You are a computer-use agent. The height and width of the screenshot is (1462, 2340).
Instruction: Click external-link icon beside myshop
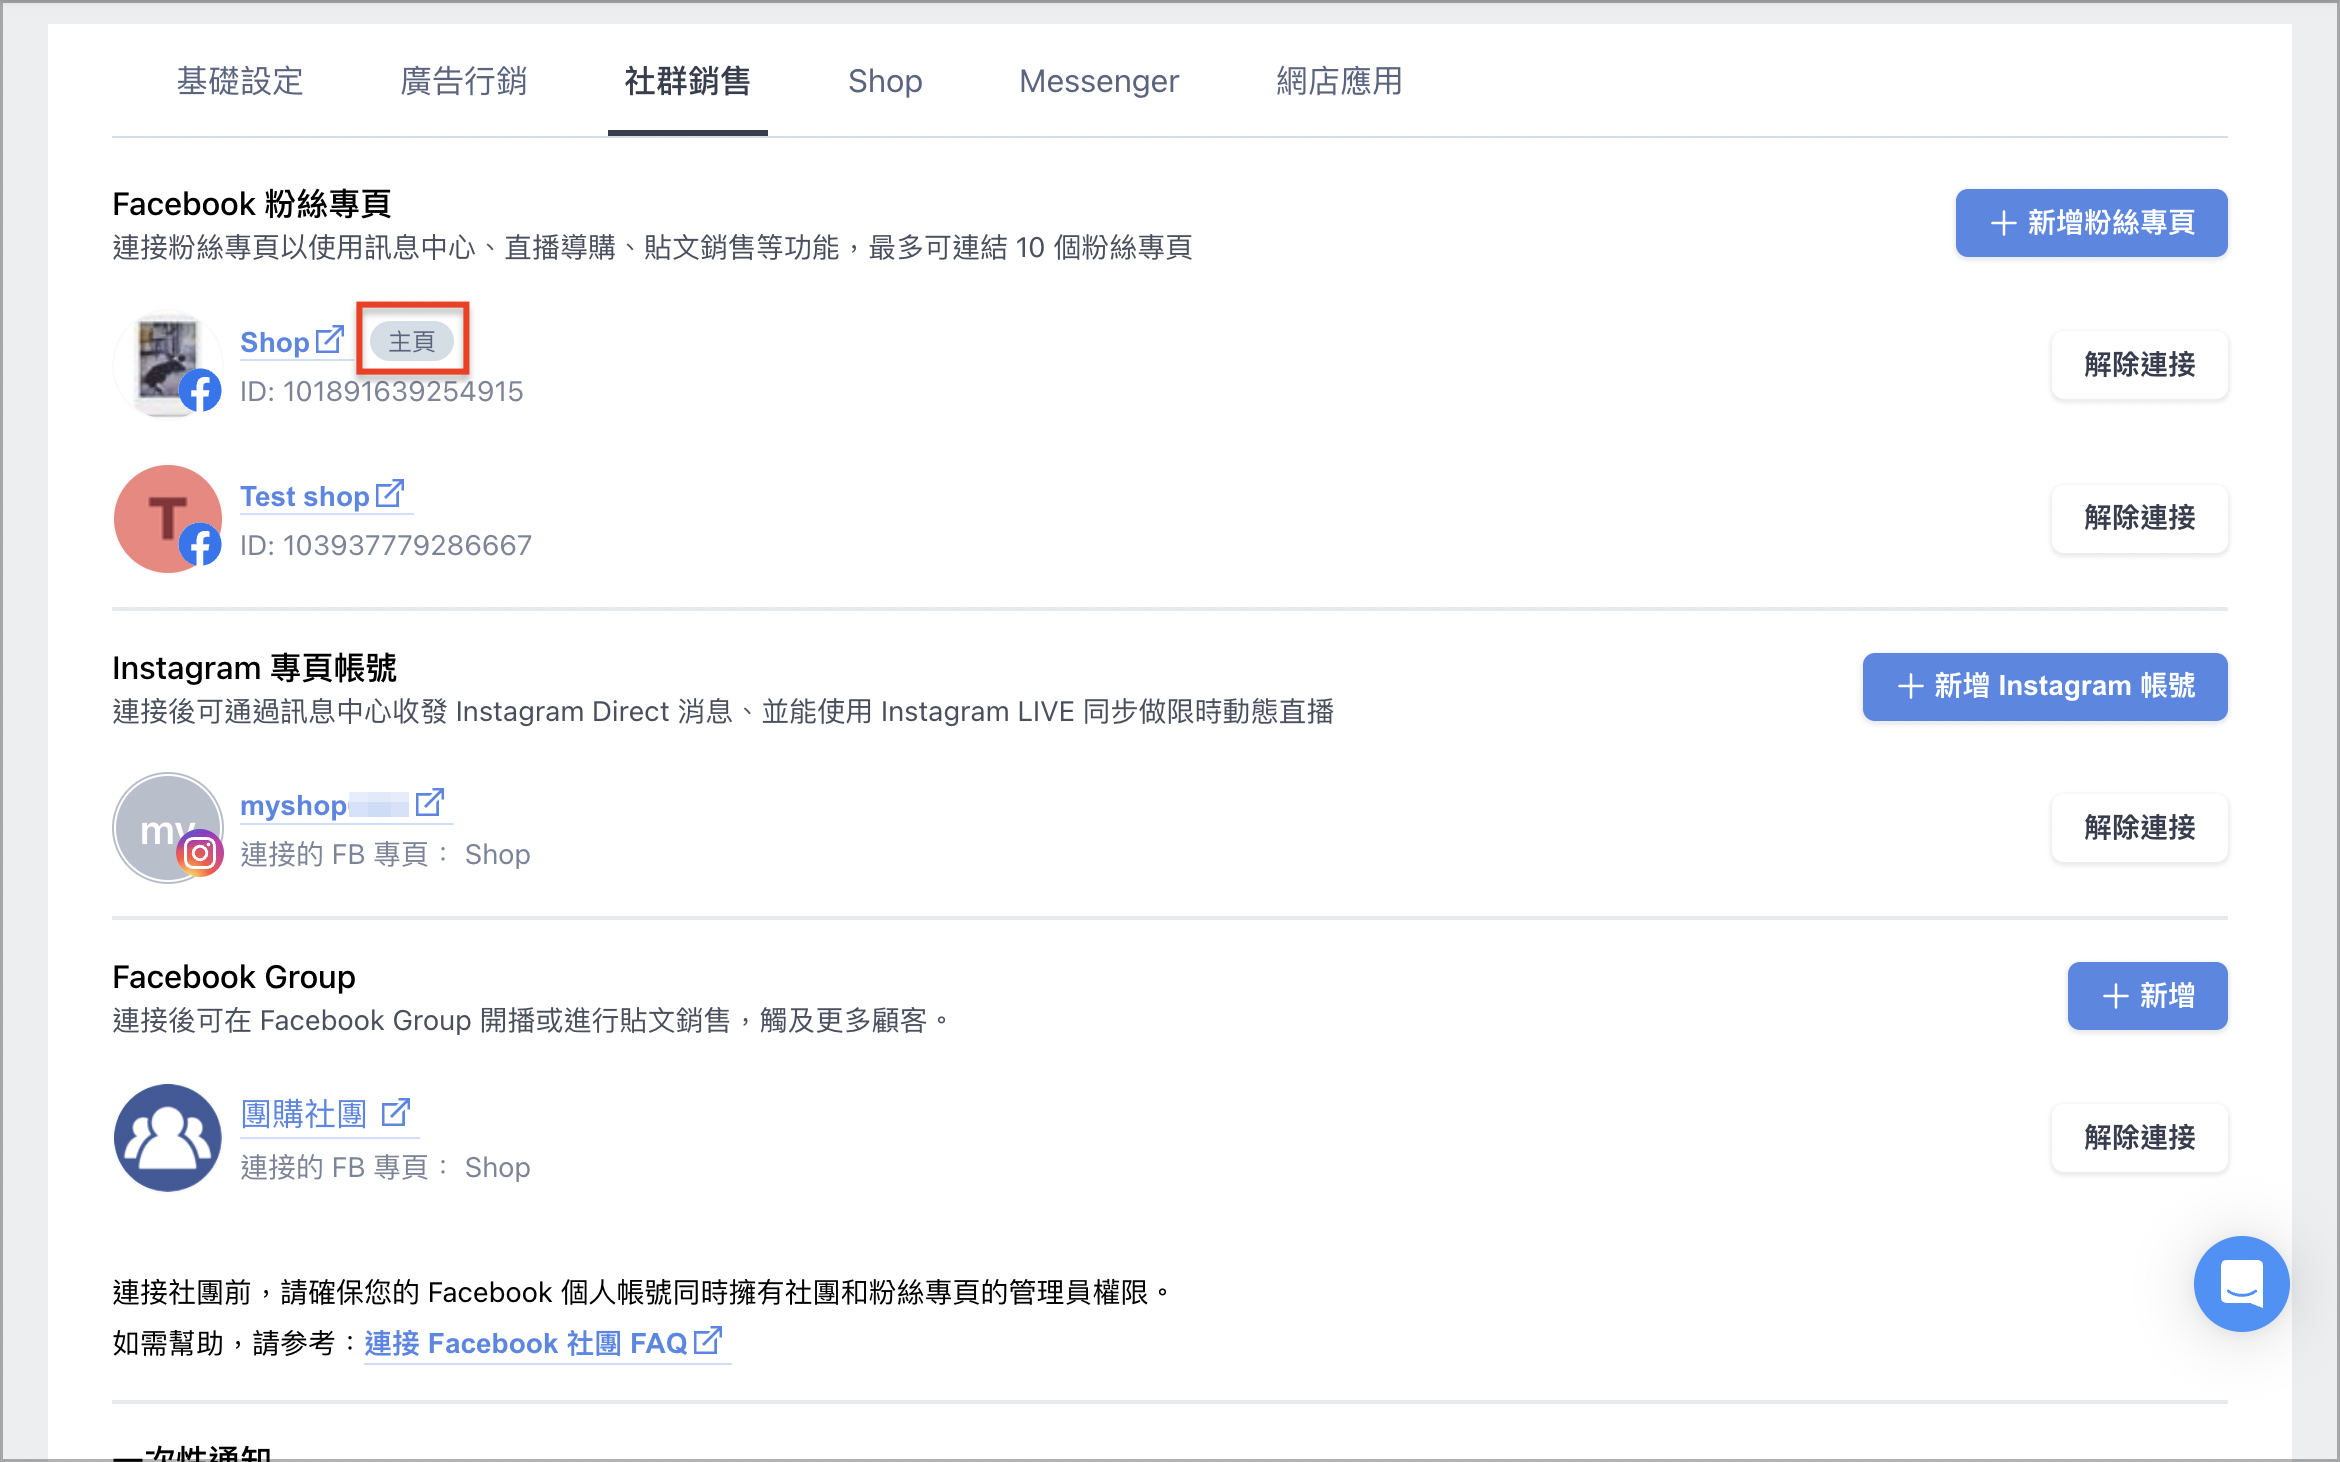pos(430,803)
